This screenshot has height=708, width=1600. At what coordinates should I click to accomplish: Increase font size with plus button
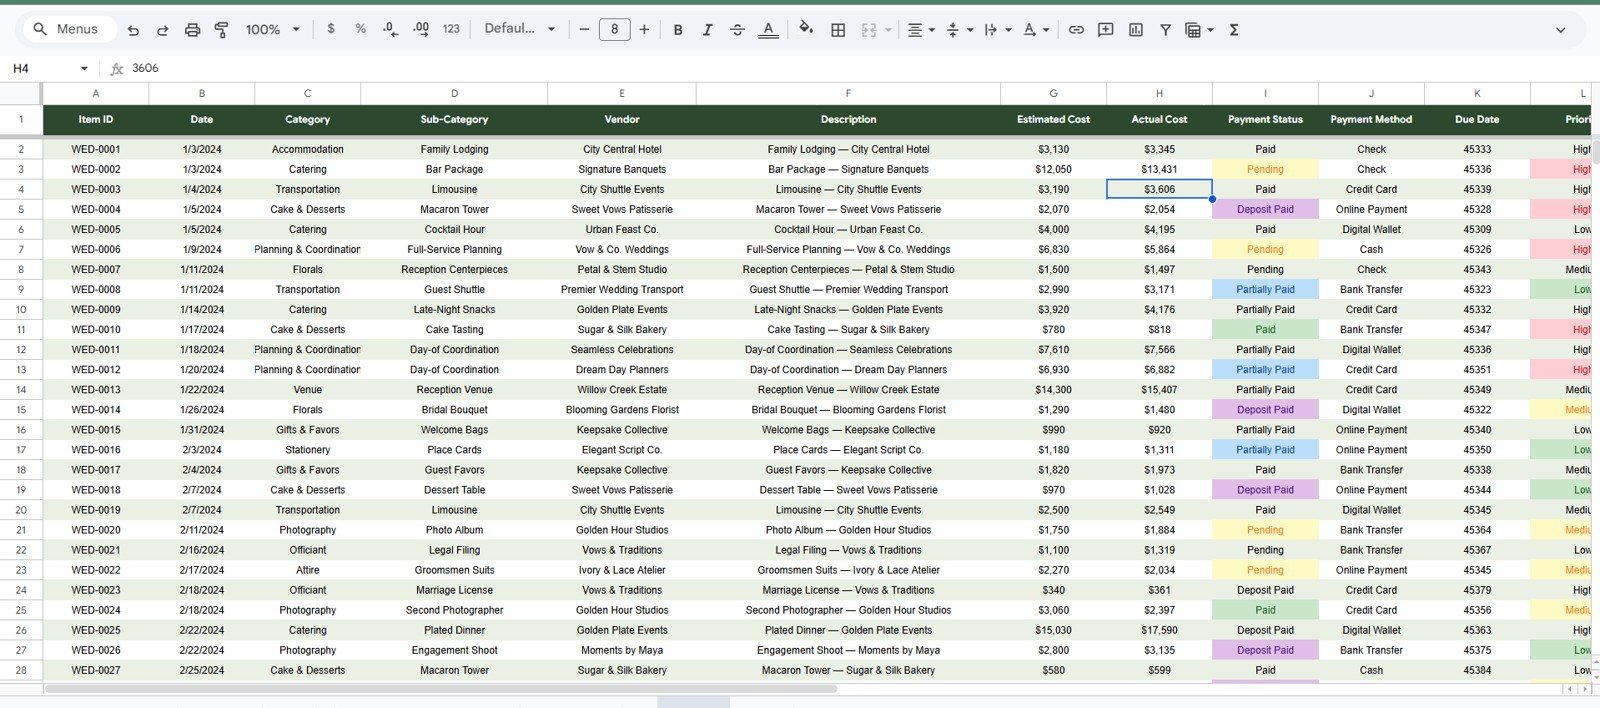point(644,30)
